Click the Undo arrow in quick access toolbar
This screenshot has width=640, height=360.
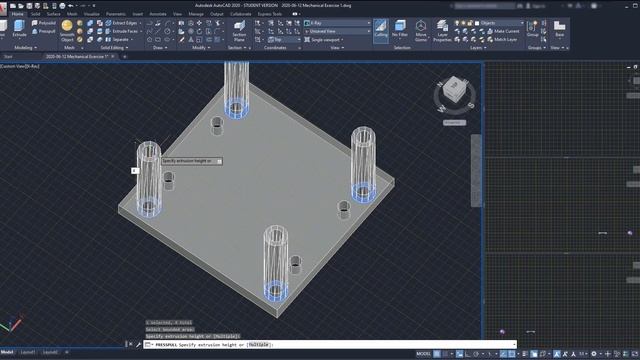pos(71,6)
